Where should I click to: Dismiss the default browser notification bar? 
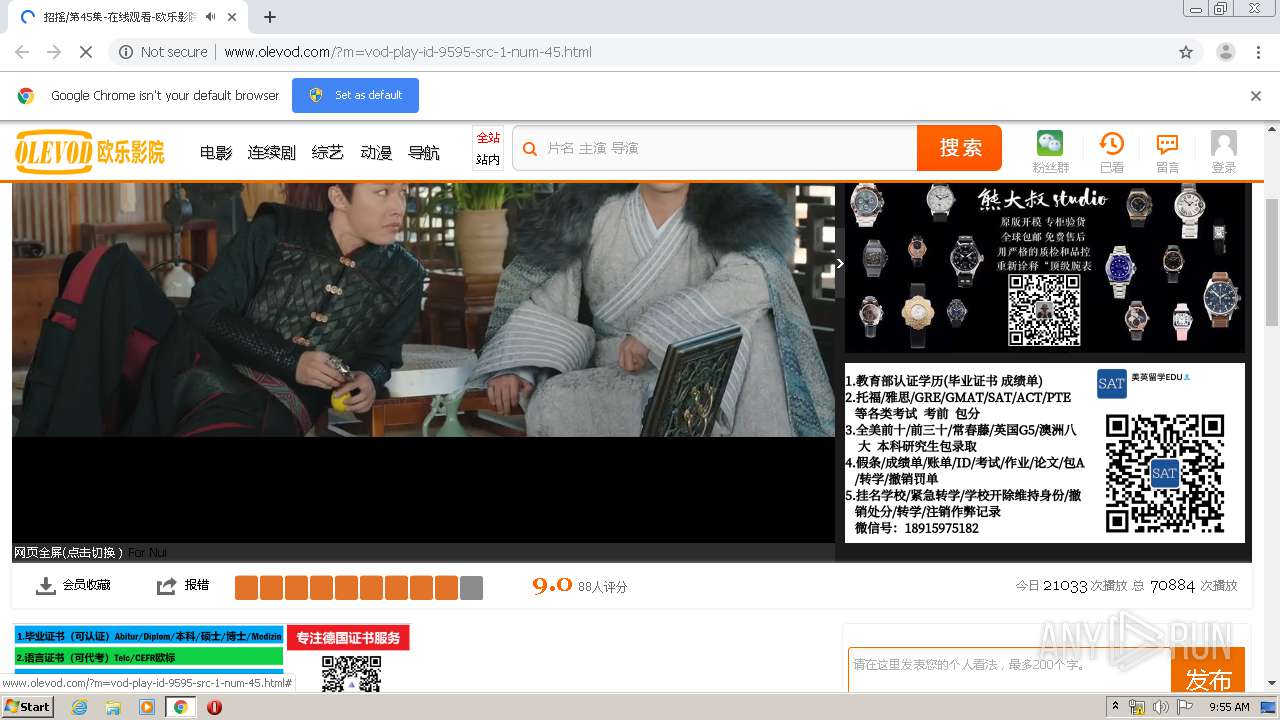coord(1256,96)
